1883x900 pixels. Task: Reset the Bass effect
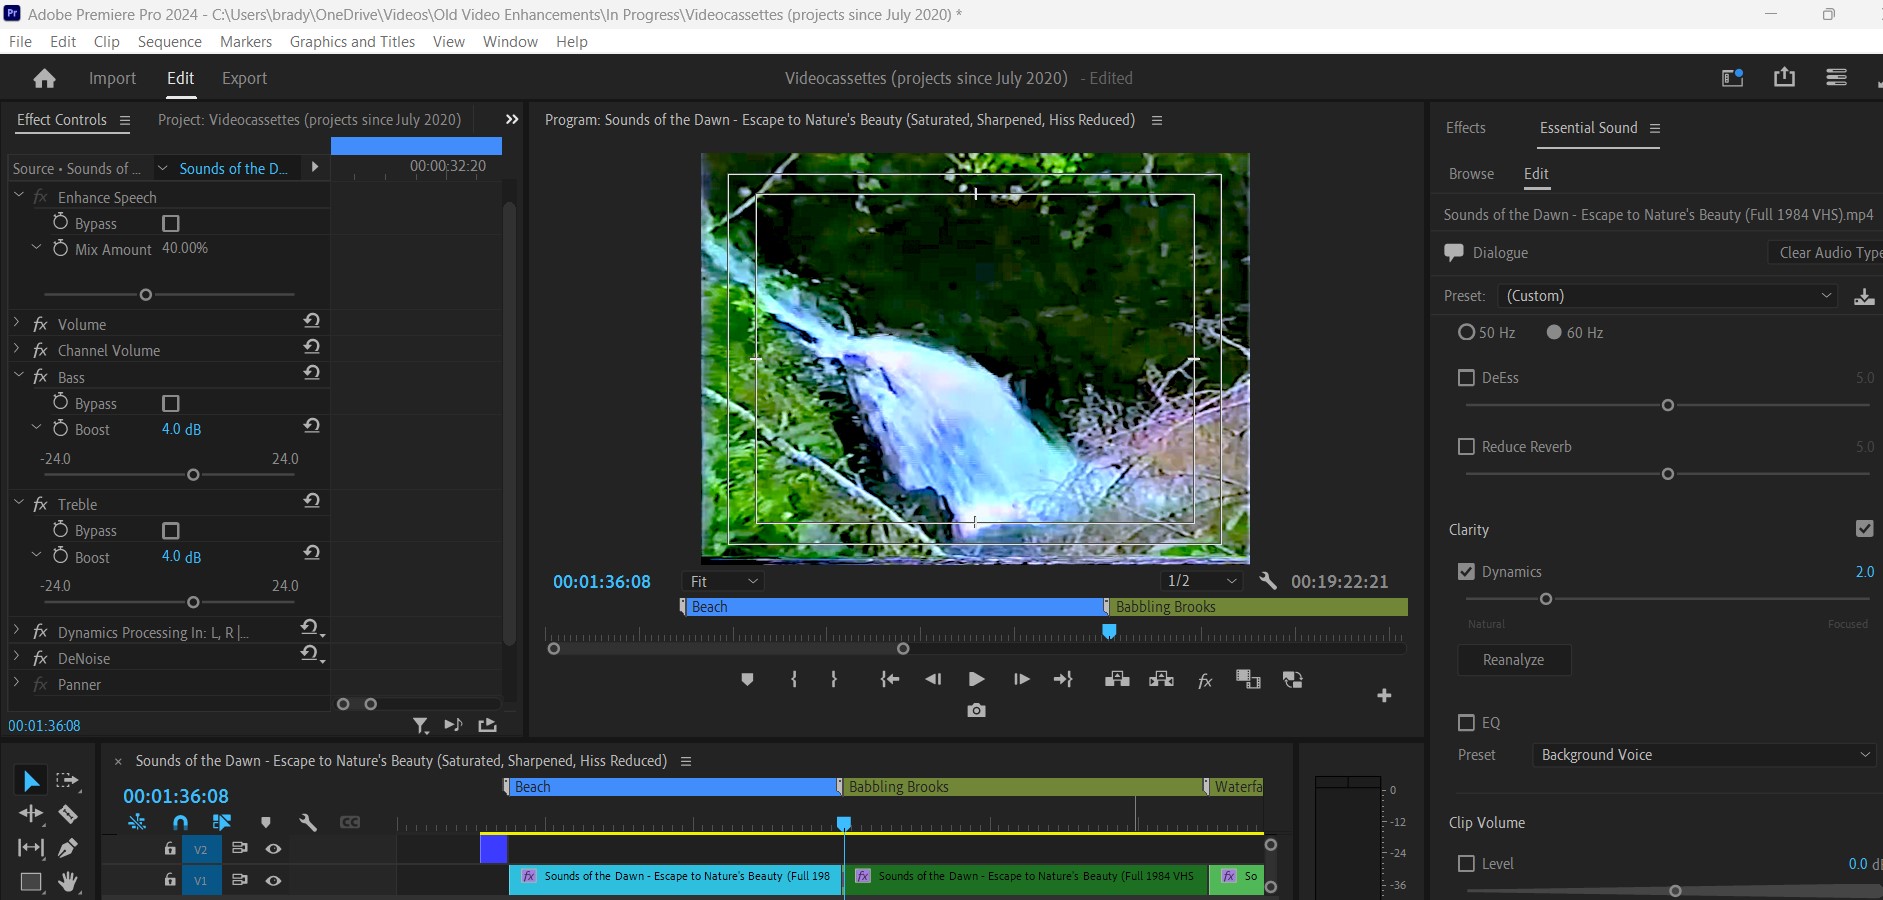[312, 373]
